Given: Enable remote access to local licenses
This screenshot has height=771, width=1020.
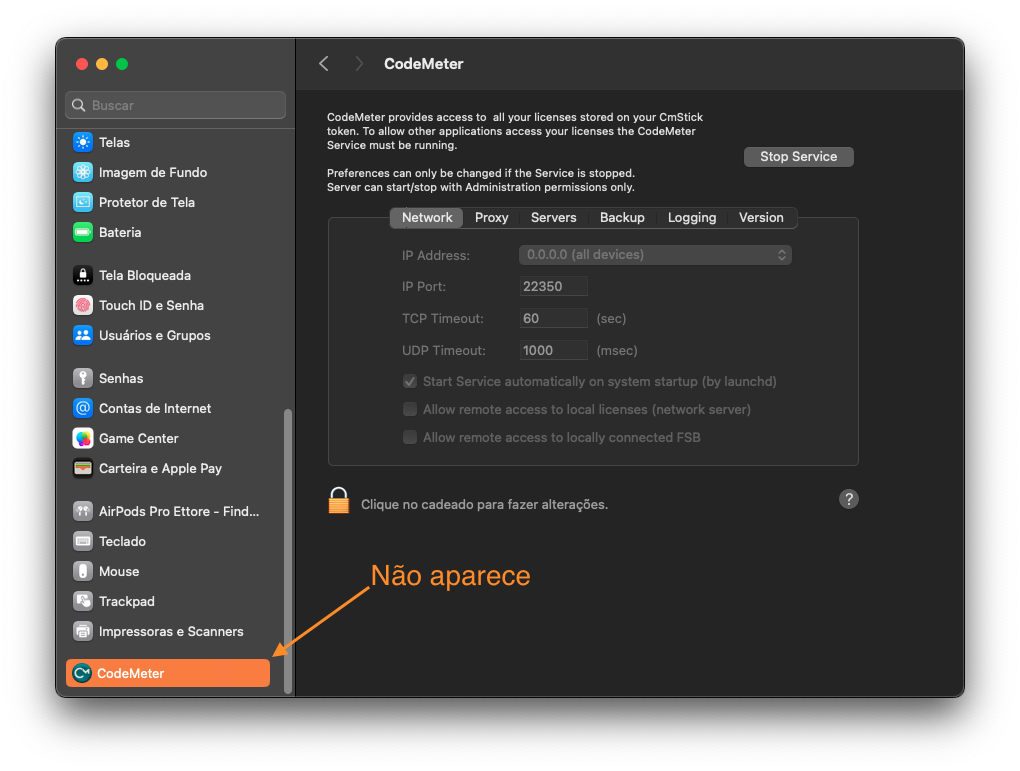Looking at the screenshot, I should click(x=410, y=409).
